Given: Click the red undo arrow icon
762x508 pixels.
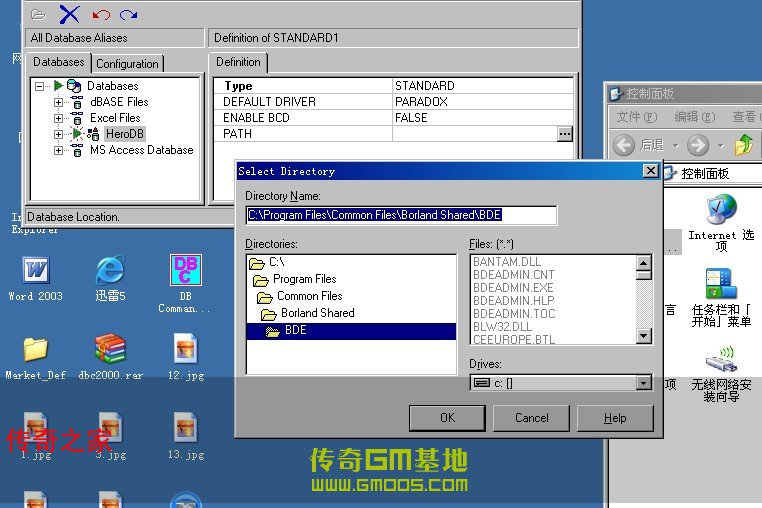Looking at the screenshot, I should [x=100, y=14].
